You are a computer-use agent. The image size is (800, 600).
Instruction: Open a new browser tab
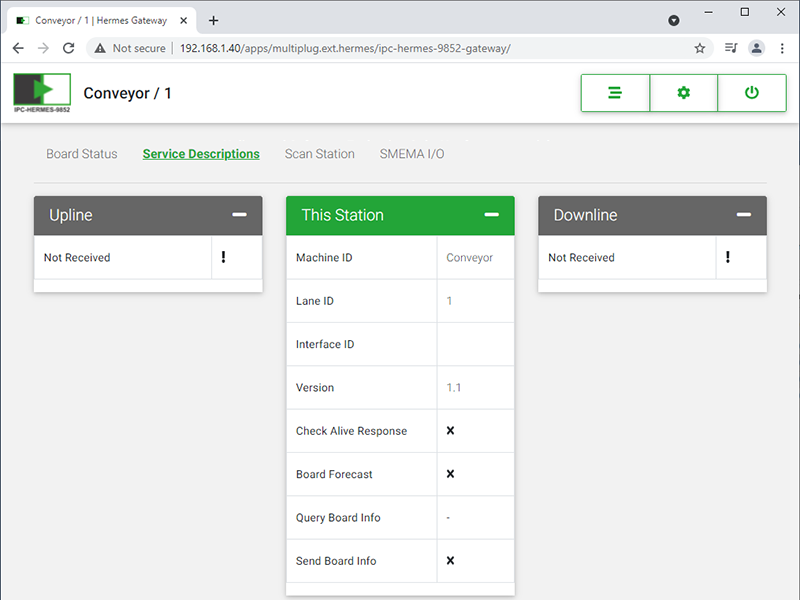(213, 20)
